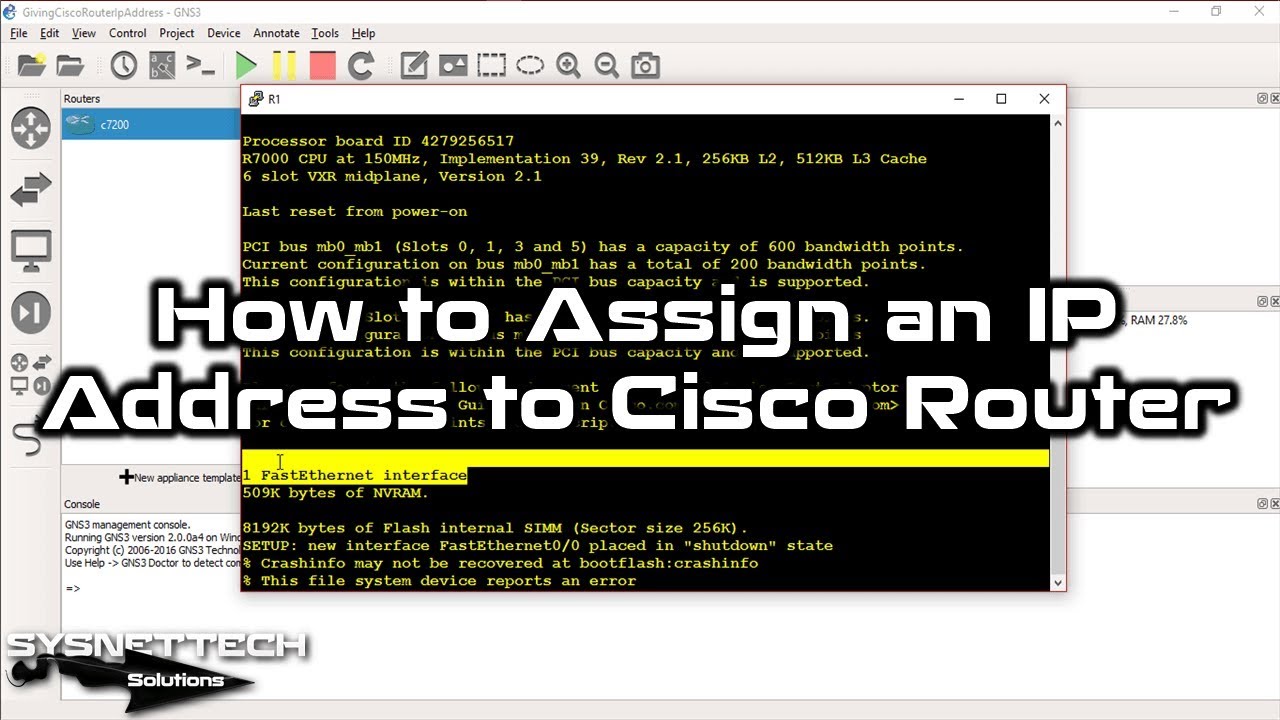Close the R1 console window

click(x=1044, y=99)
